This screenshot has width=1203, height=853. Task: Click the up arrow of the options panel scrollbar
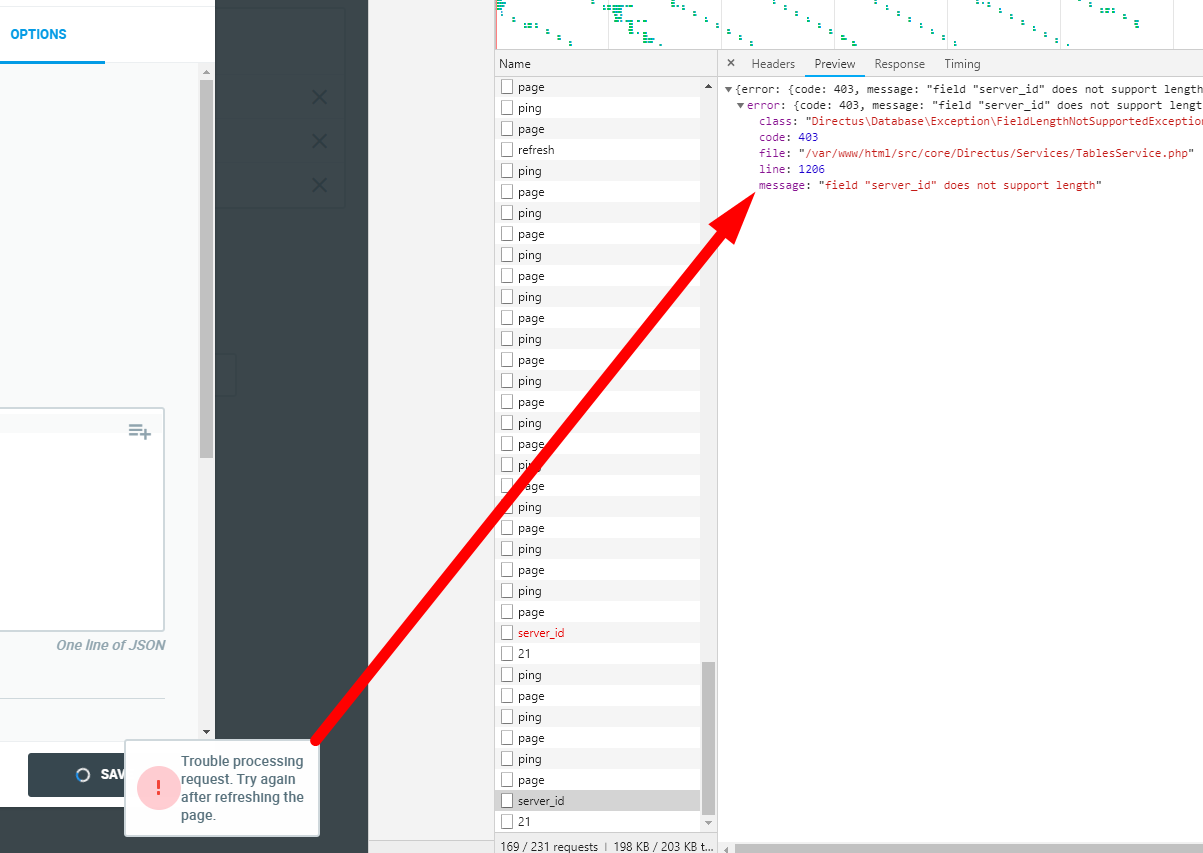[207, 70]
